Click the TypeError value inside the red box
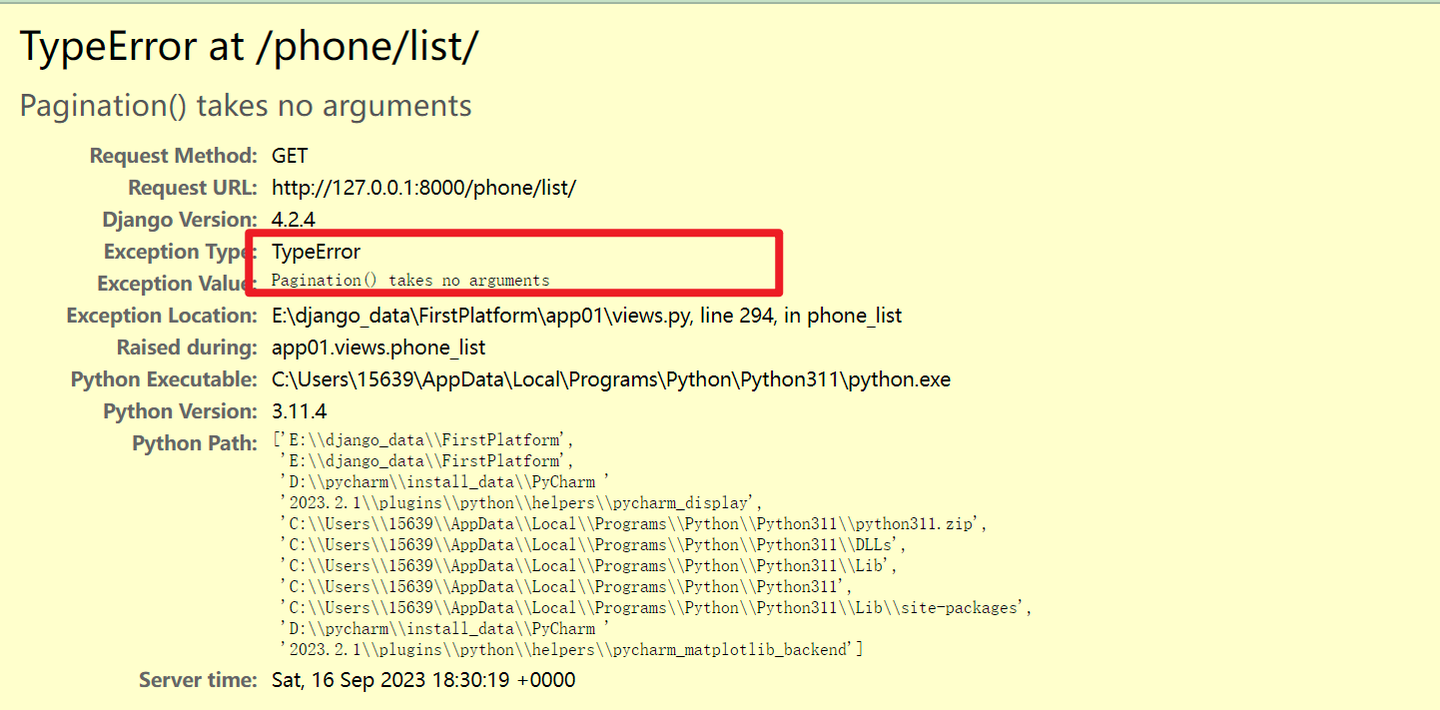 (316, 251)
